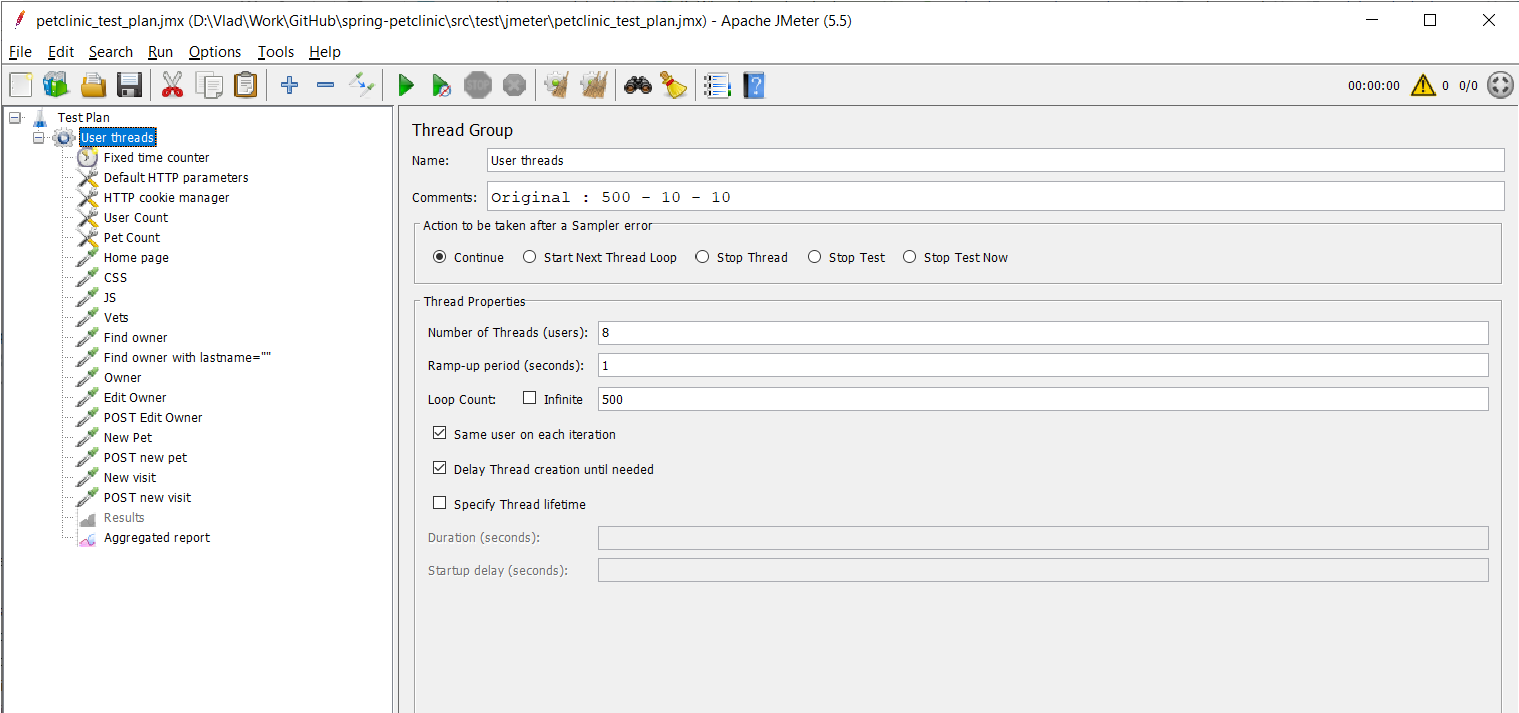1519x713 pixels.
Task: Click the Add plus toolbar icon
Action: pos(290,86)
